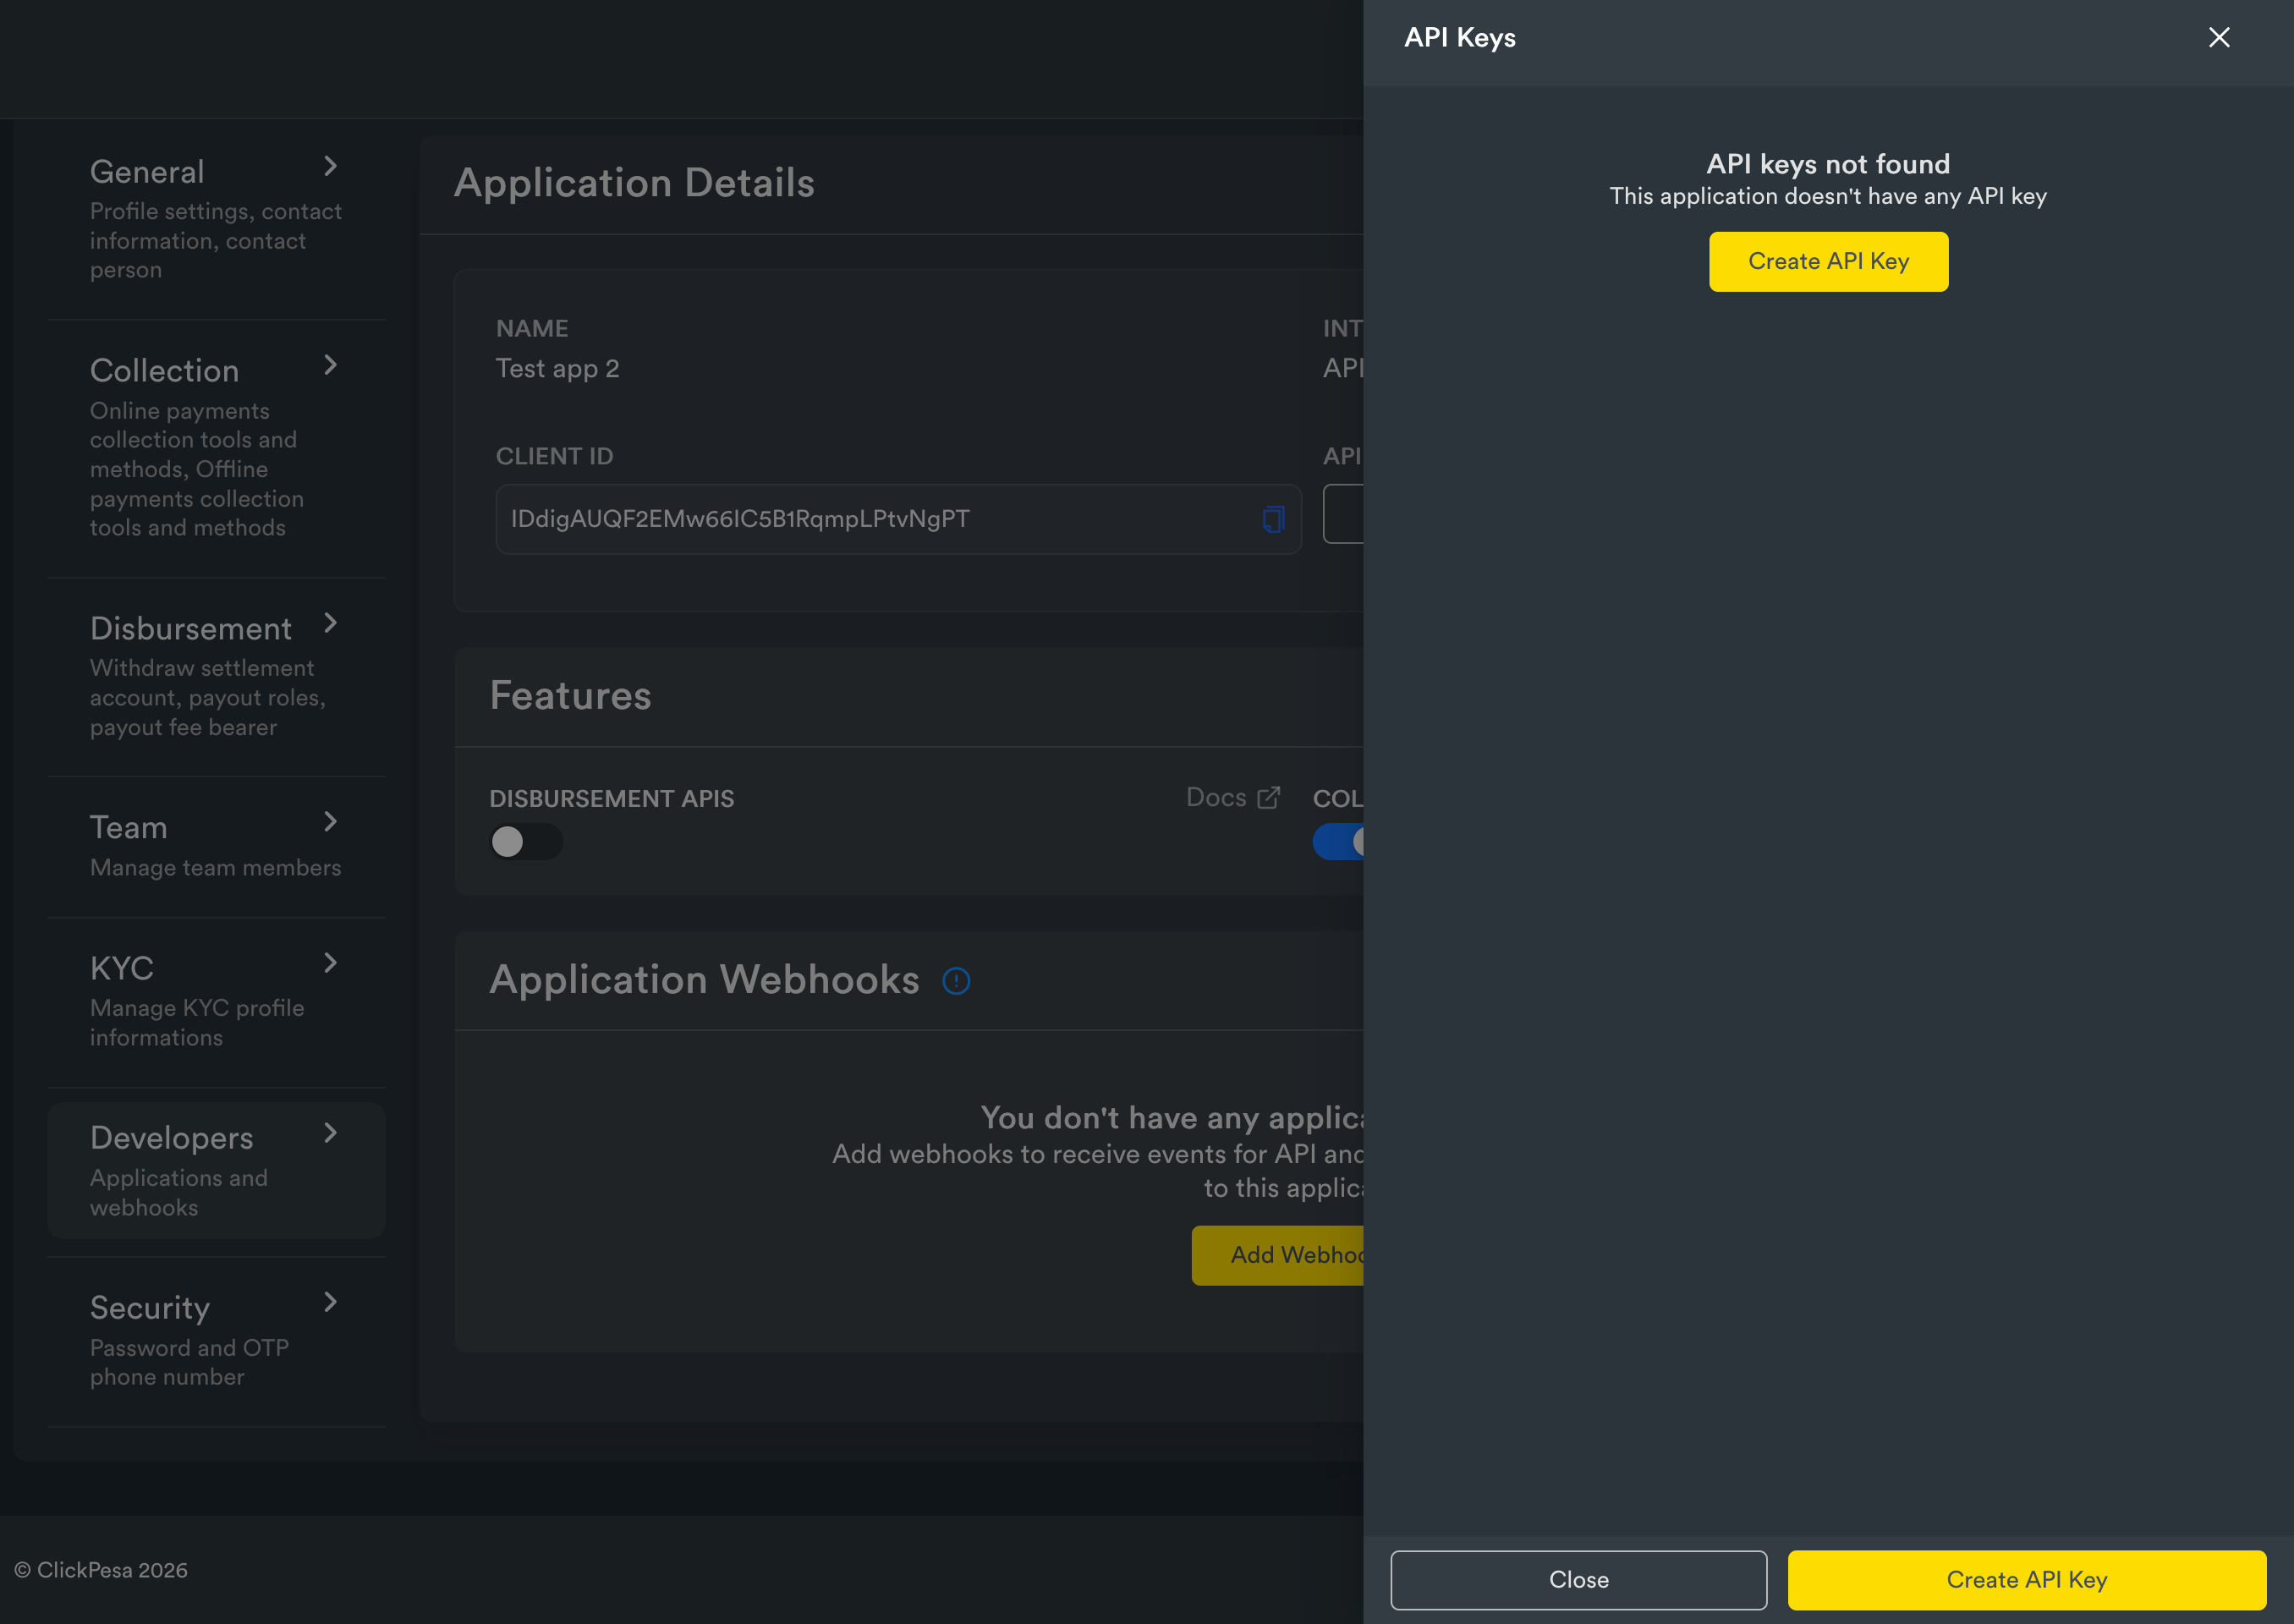Screen dimensions: 2294x1624
Task: Expand the Team chevron arrow
Action: [x=330, y=822]
